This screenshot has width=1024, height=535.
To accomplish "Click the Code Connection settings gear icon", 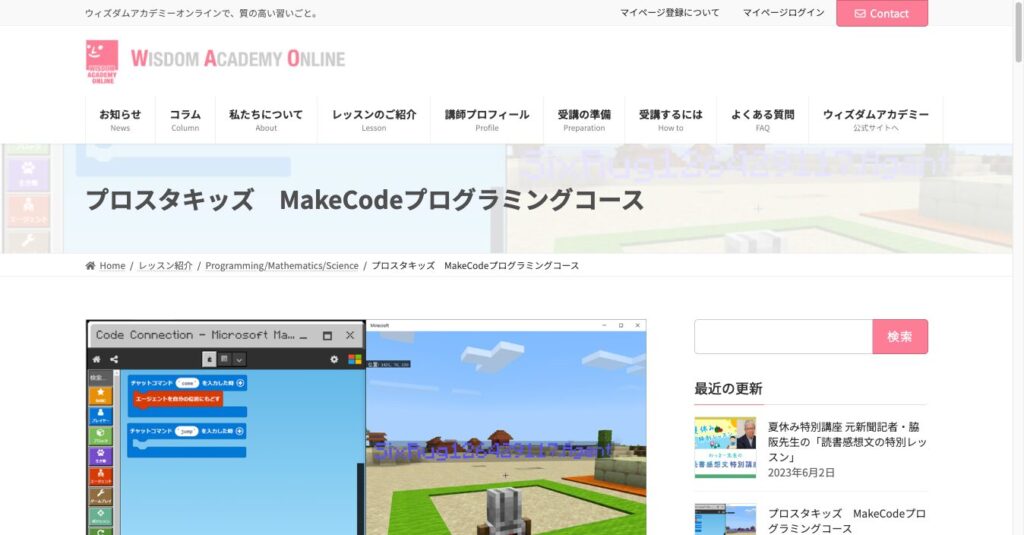I will (334, 359).
